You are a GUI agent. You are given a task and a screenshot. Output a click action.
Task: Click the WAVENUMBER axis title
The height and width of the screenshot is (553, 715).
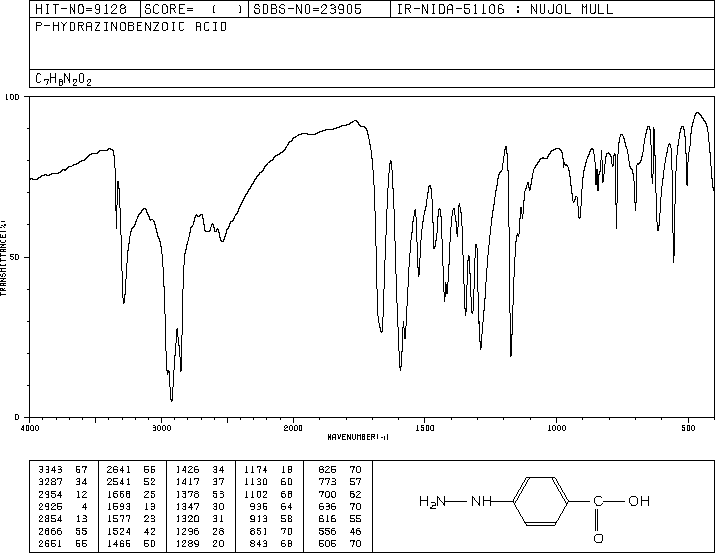pyautogui.click(x=358, y=437)
